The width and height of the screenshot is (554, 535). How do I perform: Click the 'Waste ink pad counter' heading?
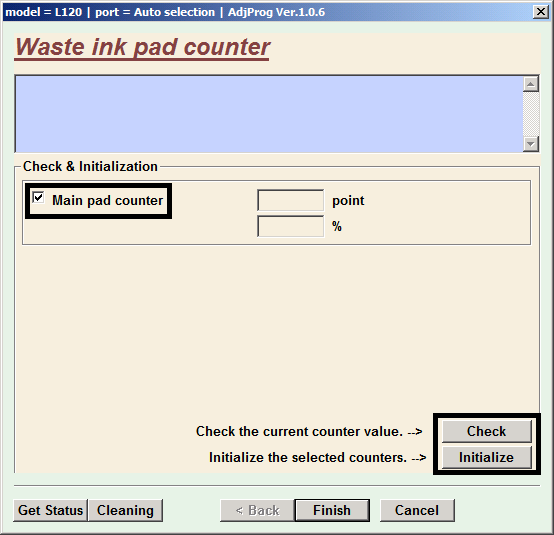pyautogui.click(x=142, y=48)
